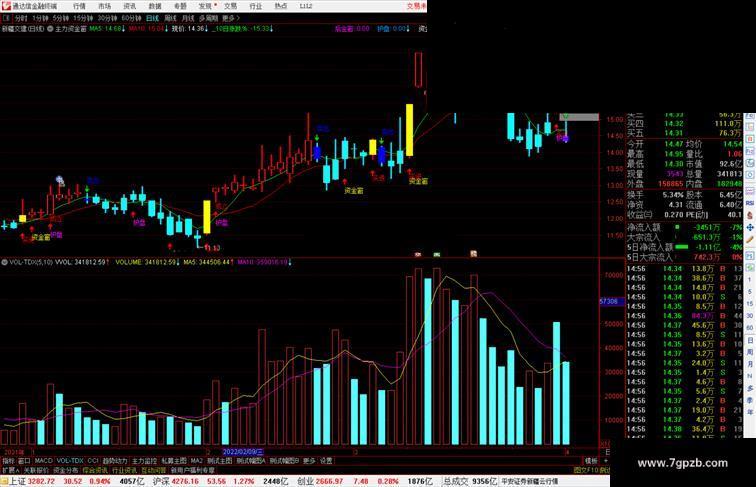Open indicator 设置 button
The height and width of the screenshot is (487, 756).
click(x=326, y=461)
